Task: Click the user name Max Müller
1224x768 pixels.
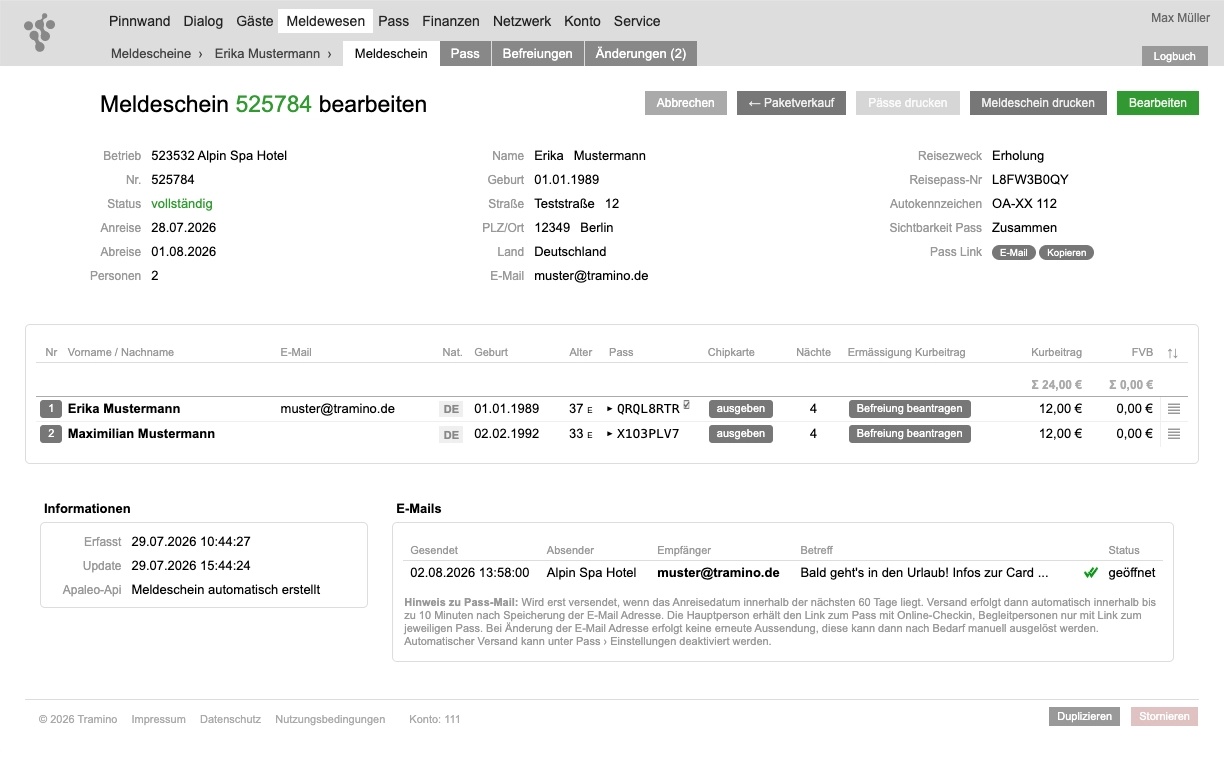Action: click(1180, 18)
